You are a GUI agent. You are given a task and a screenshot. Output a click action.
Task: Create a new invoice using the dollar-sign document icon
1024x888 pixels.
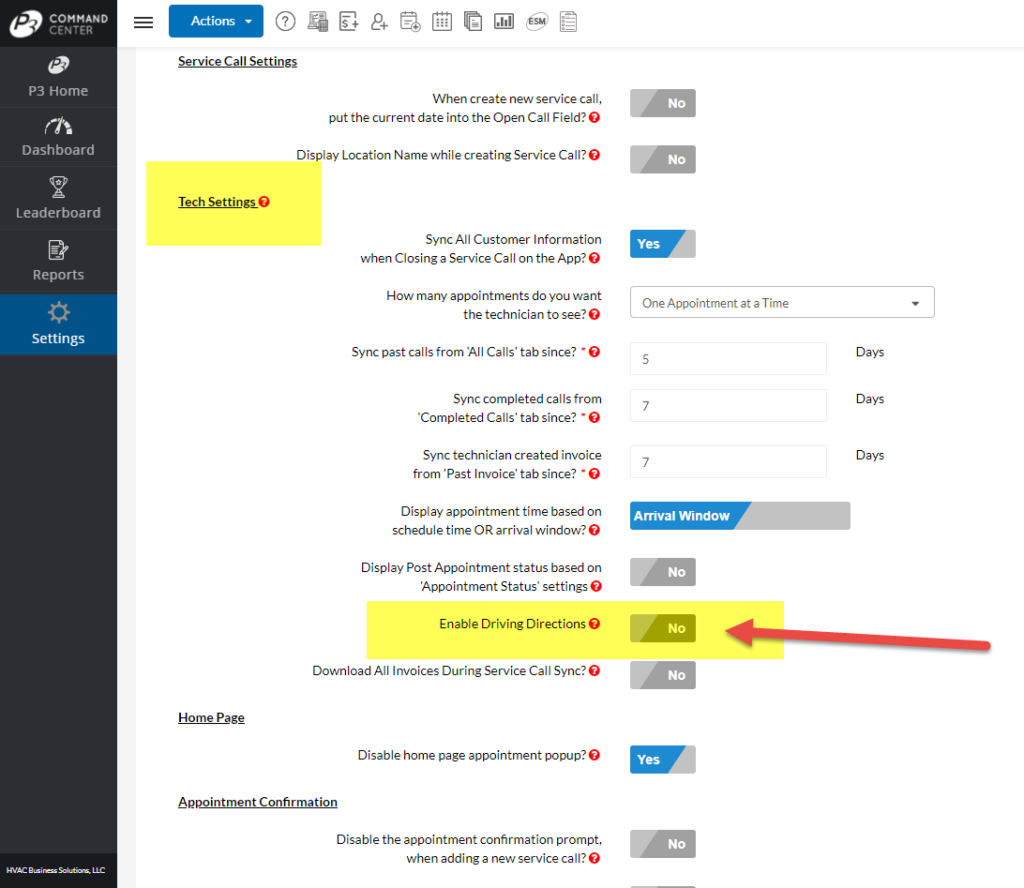349,21
